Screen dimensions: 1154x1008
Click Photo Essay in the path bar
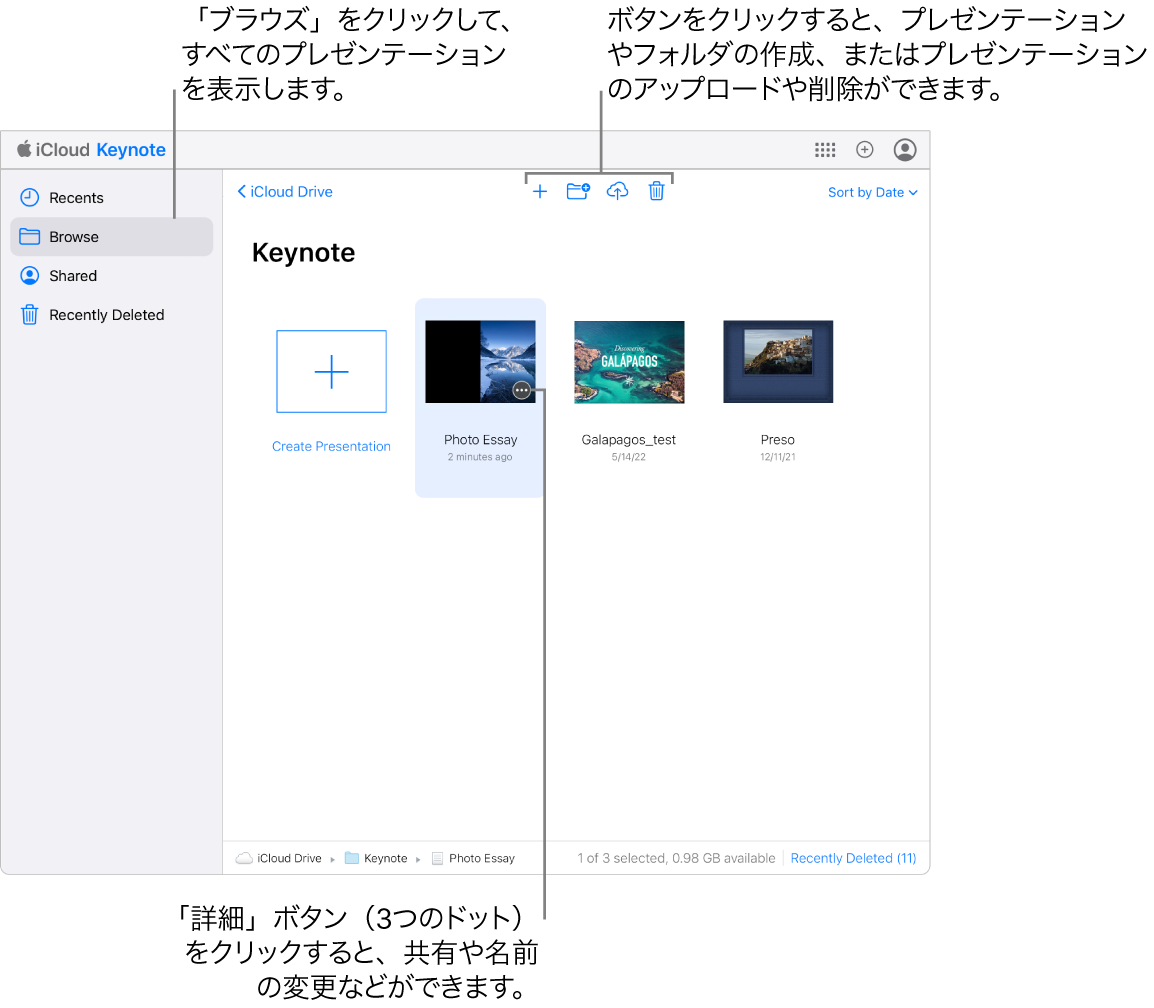[x=473, y=858]
